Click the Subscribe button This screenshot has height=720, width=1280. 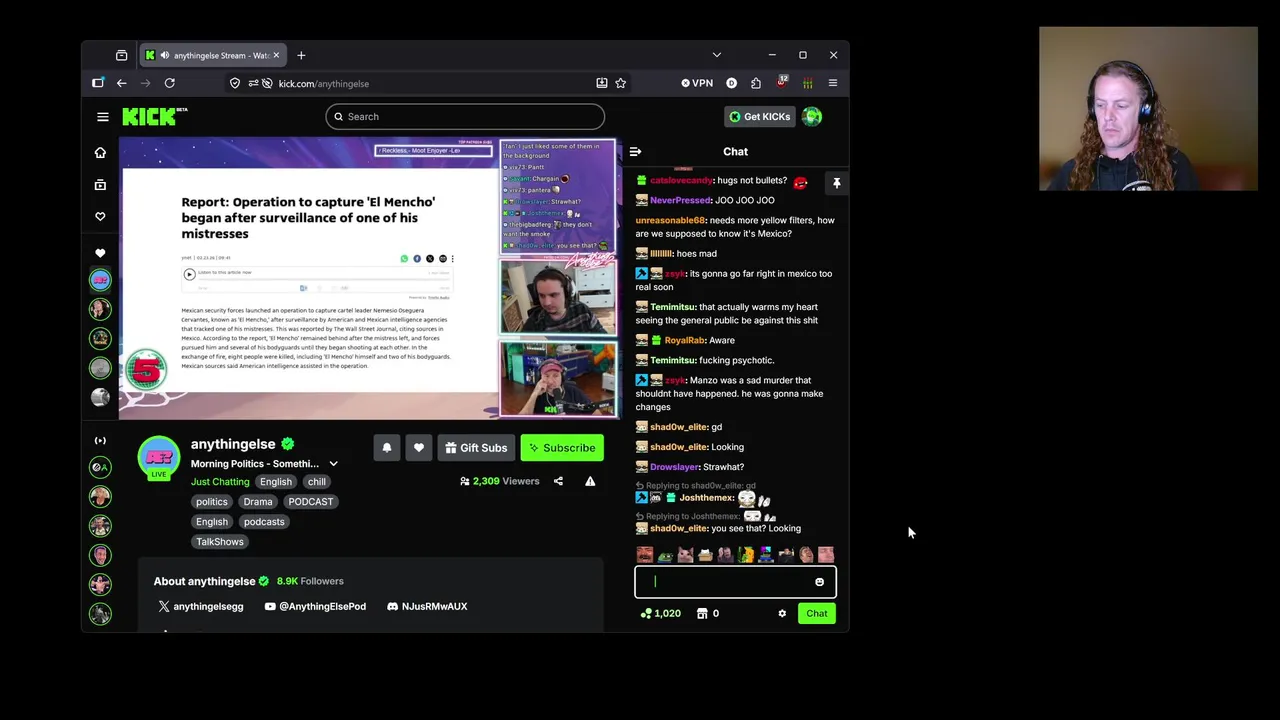coord(562,448)
